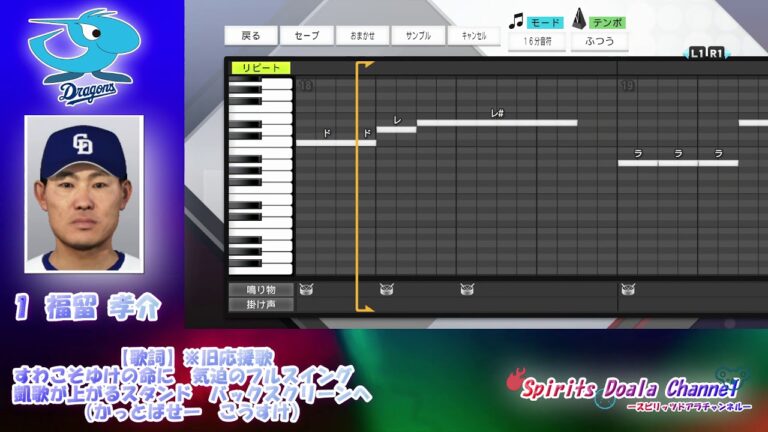Image resolution: width=768 pixels, height=432 pixels.
Task: Click the セーブ save button
Action: (306, 36)
